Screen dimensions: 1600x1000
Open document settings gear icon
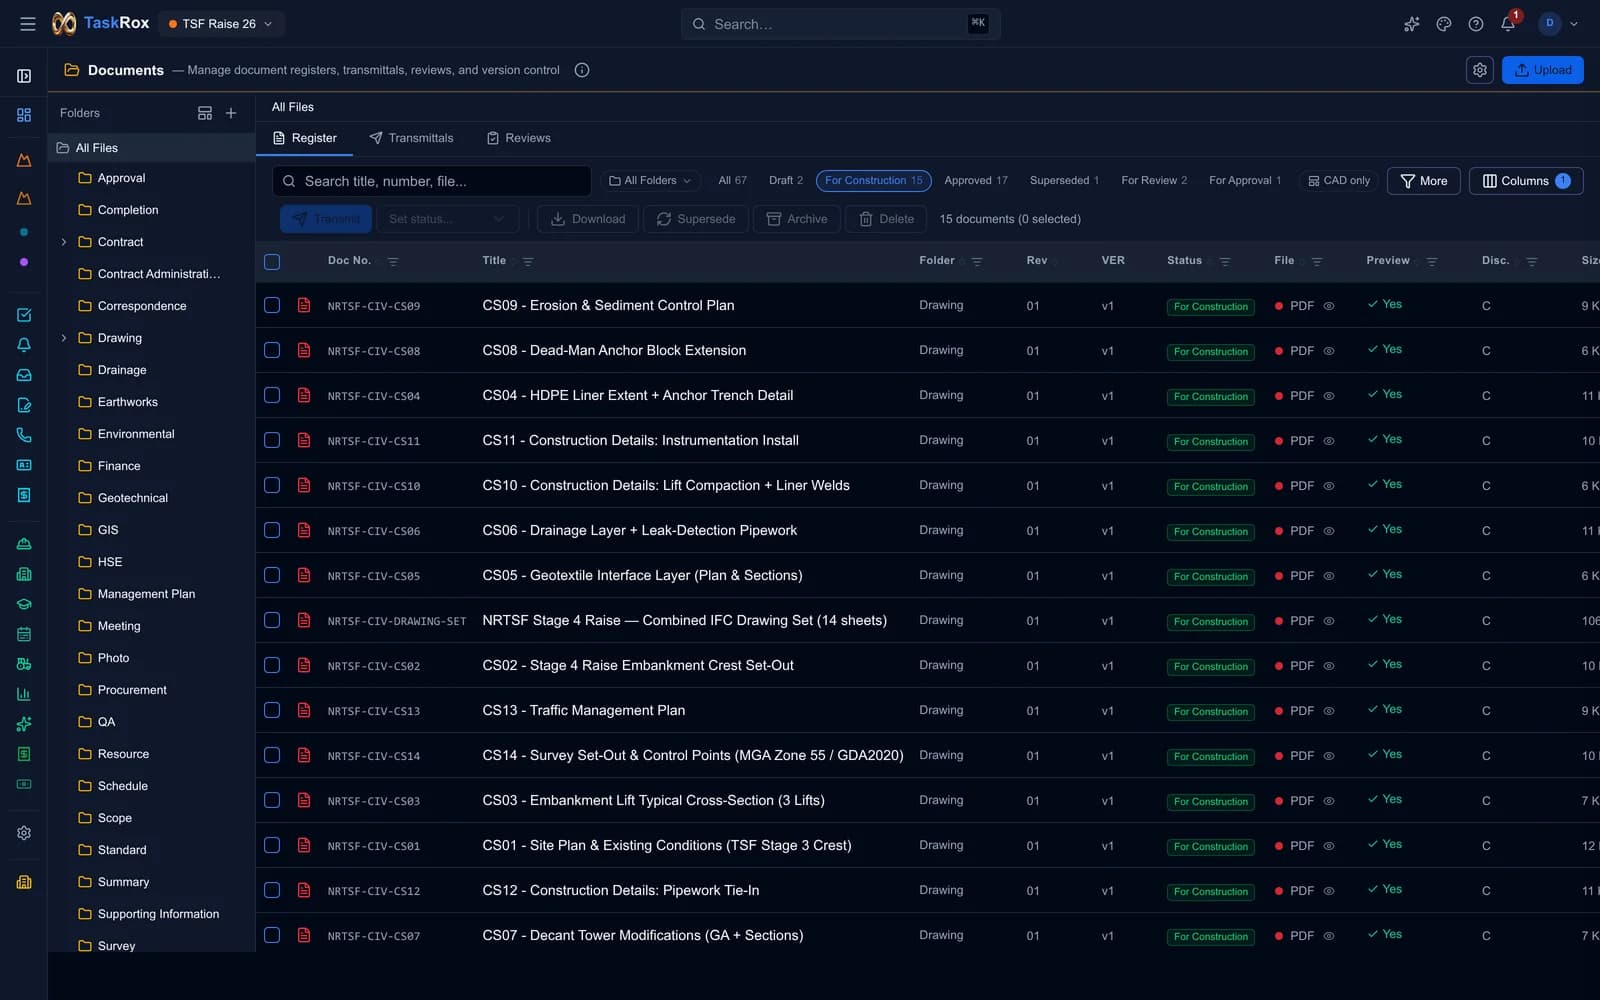point(1480,70)
